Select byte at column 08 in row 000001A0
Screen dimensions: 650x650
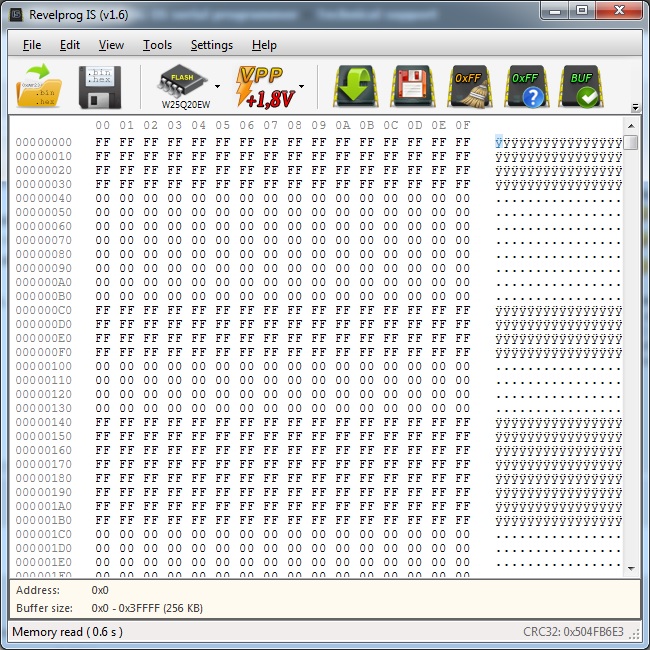[294, 506]
